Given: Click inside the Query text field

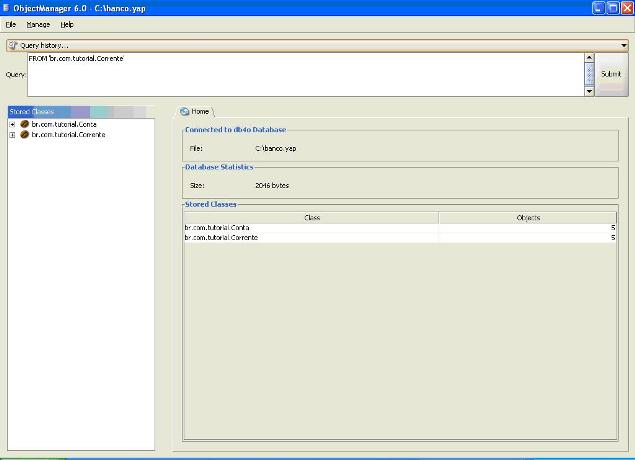Looking at the screenshot, I should (300, 75).
